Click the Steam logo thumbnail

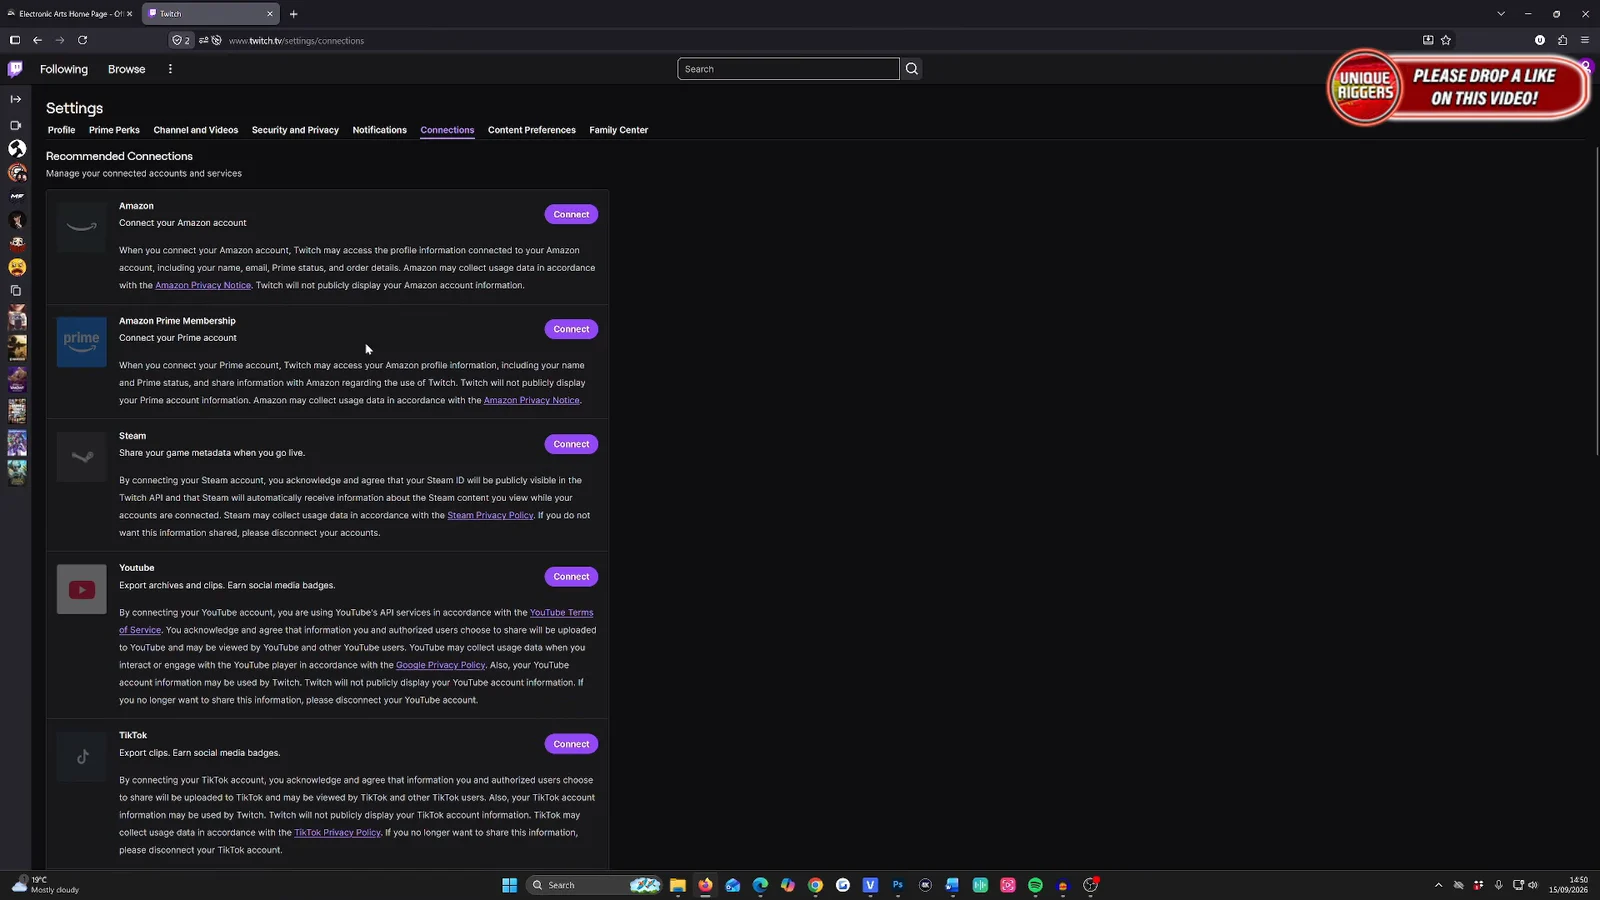click(81, 457)
